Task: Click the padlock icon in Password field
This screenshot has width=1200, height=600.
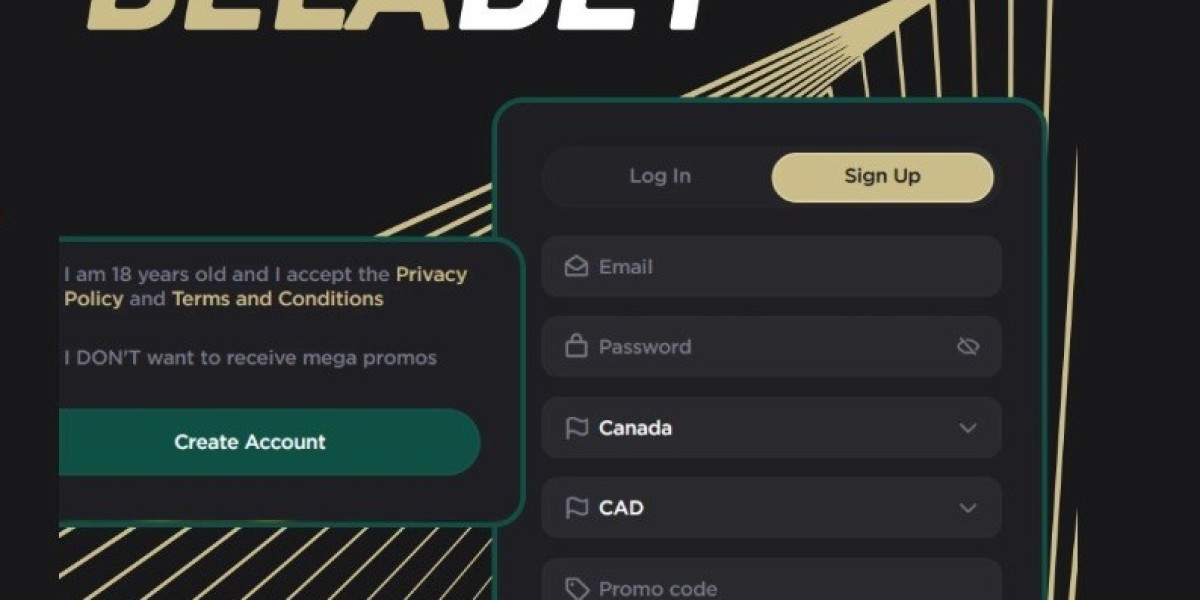Action: (x=576, y=346)
